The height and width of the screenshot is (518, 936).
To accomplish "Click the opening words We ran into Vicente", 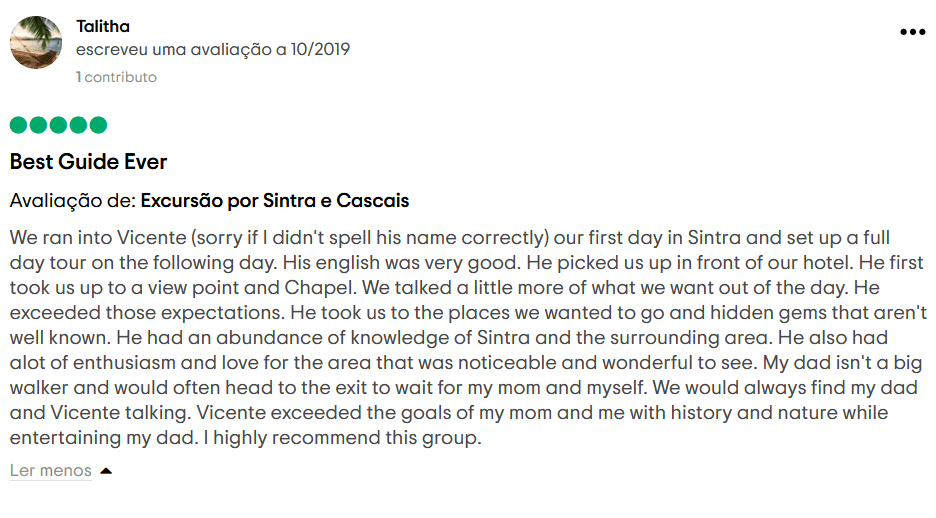I will coord(98,238).
